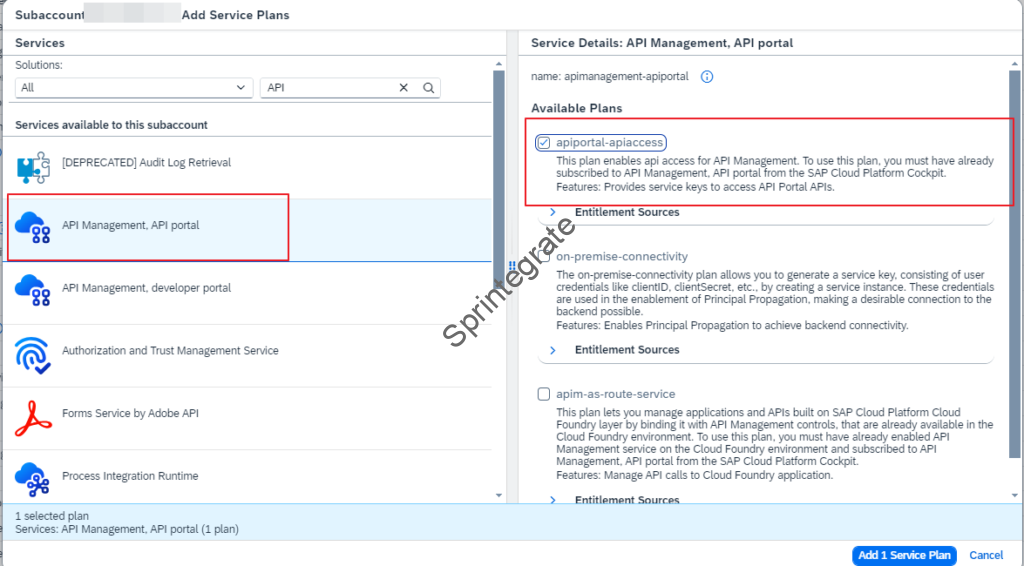The image size is (1024, 566).
Task: Expand Entitlement Sources under on-premise-connectivity
Action: click(x=553, y=350)
